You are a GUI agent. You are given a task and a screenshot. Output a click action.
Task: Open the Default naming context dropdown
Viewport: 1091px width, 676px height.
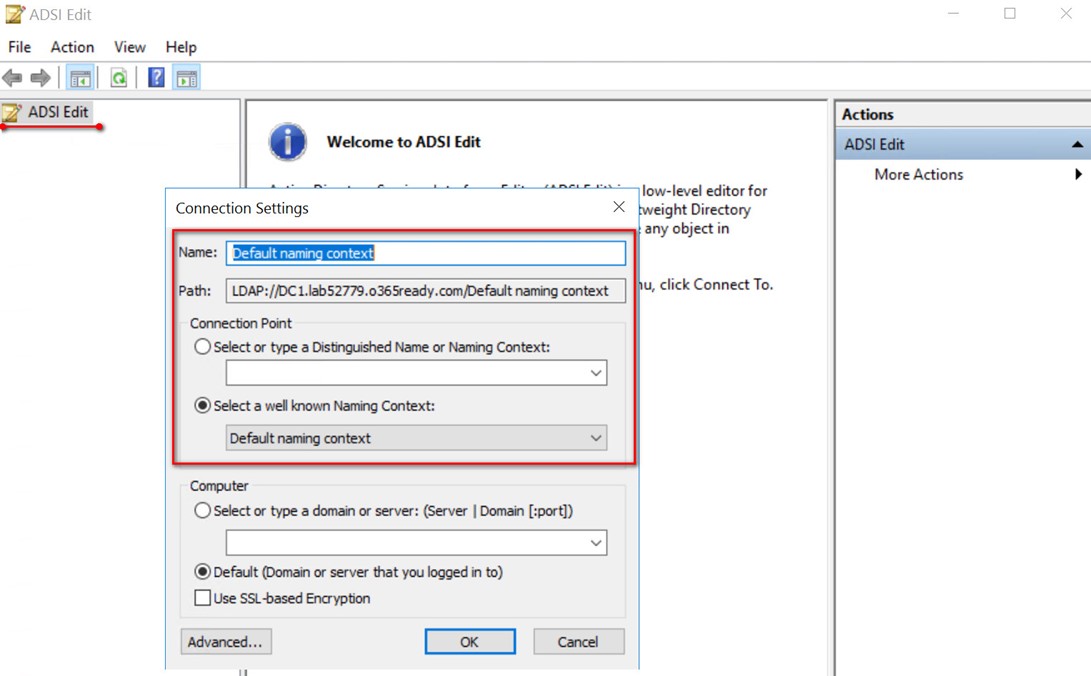[416, 438]
